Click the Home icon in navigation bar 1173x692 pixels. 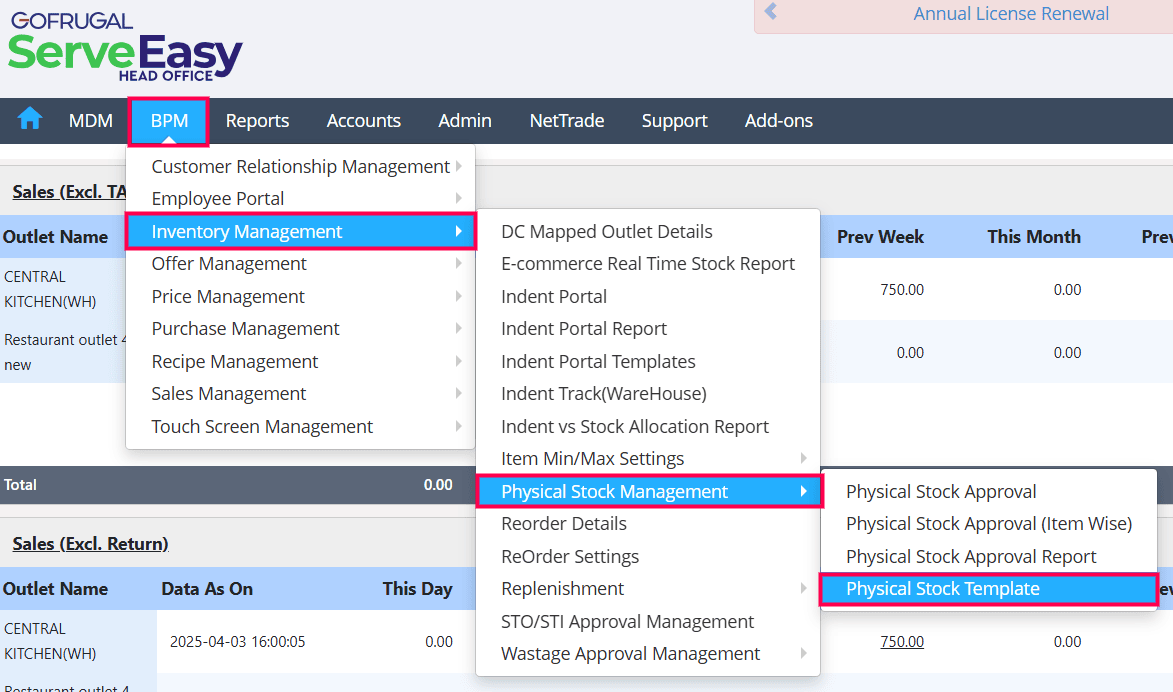[x=30, y=120]
